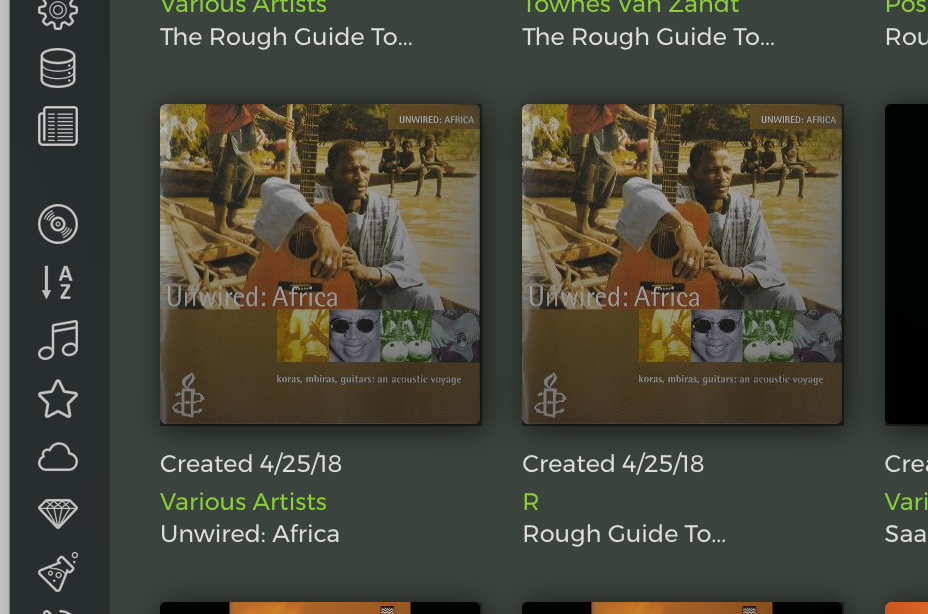Click the diamond gem icon
The image size is (928, 614).
tap(57, 513)
